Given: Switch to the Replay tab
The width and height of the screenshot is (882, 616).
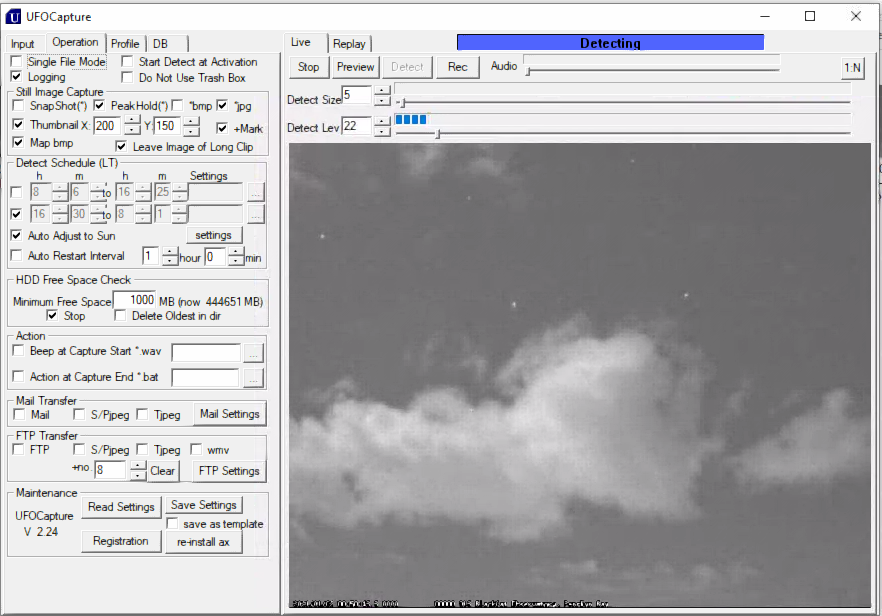Looking at the screenshot, I should [349, 44].
